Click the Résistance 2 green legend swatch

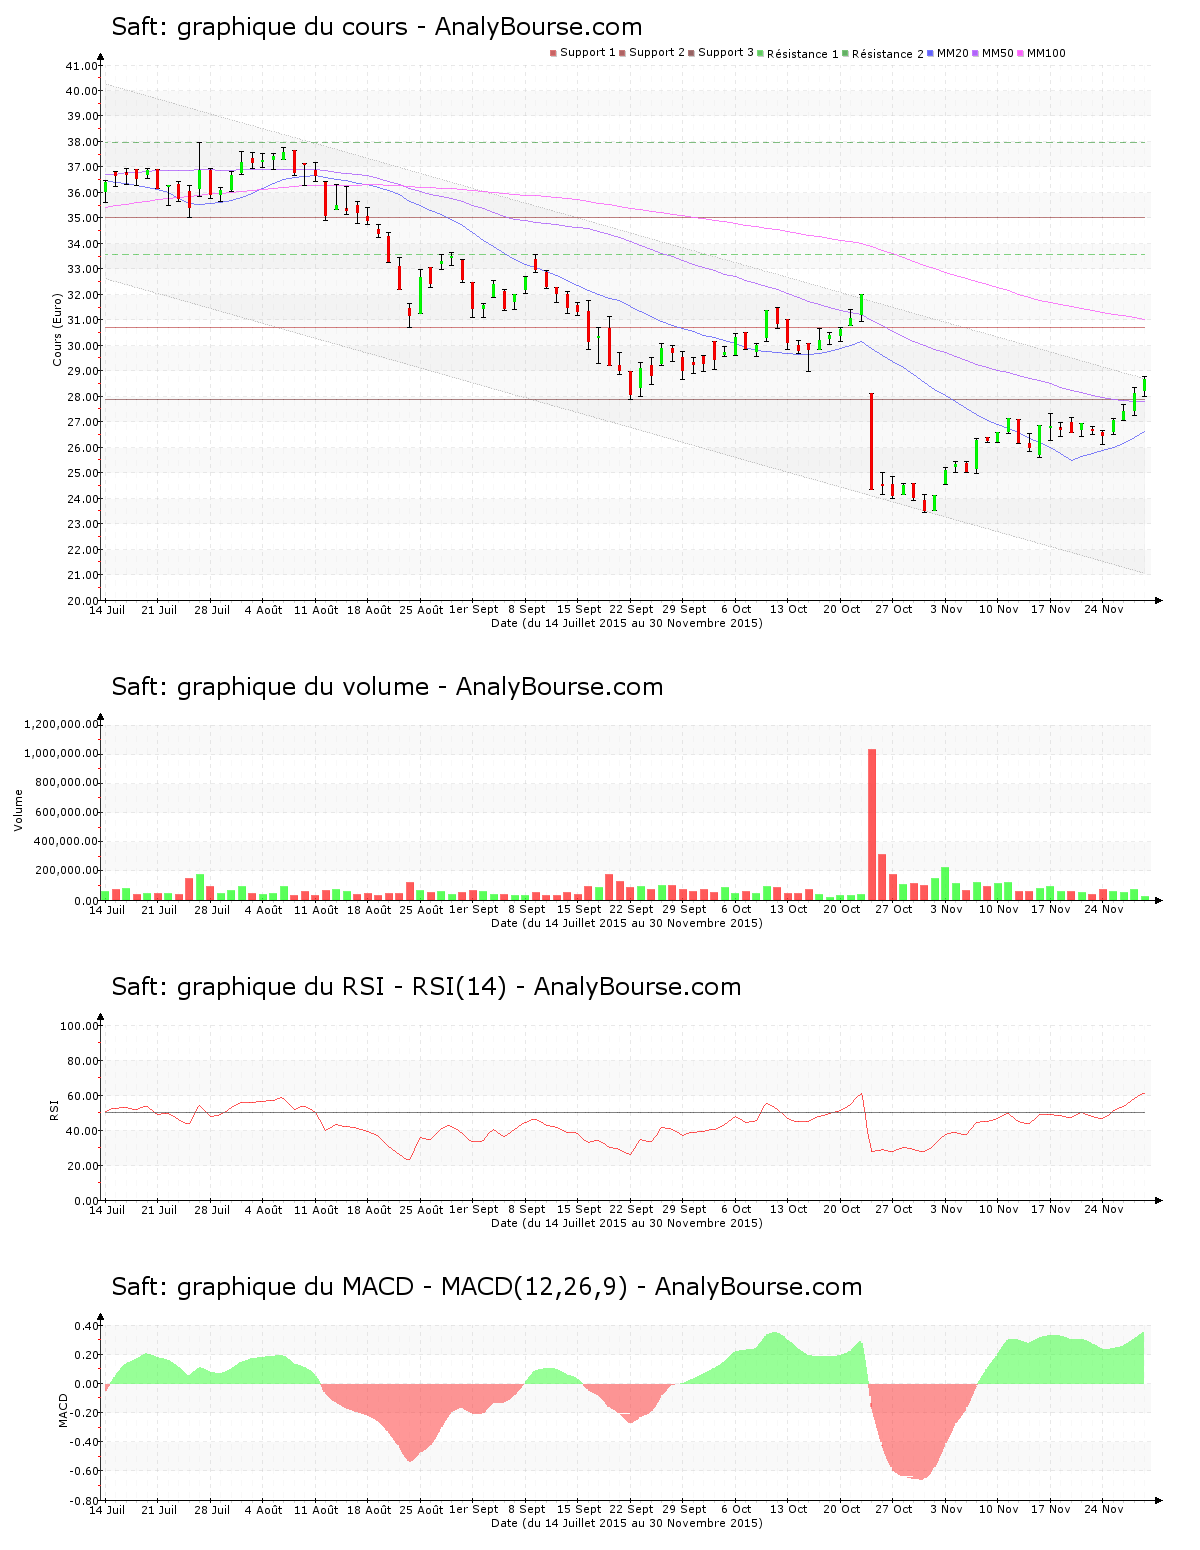tap(845, 53)
